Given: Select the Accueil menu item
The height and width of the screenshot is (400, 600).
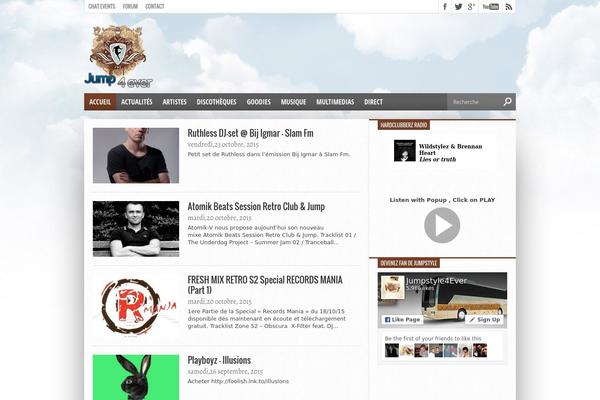Looking at the screenshot, I should tap(100, 102).
